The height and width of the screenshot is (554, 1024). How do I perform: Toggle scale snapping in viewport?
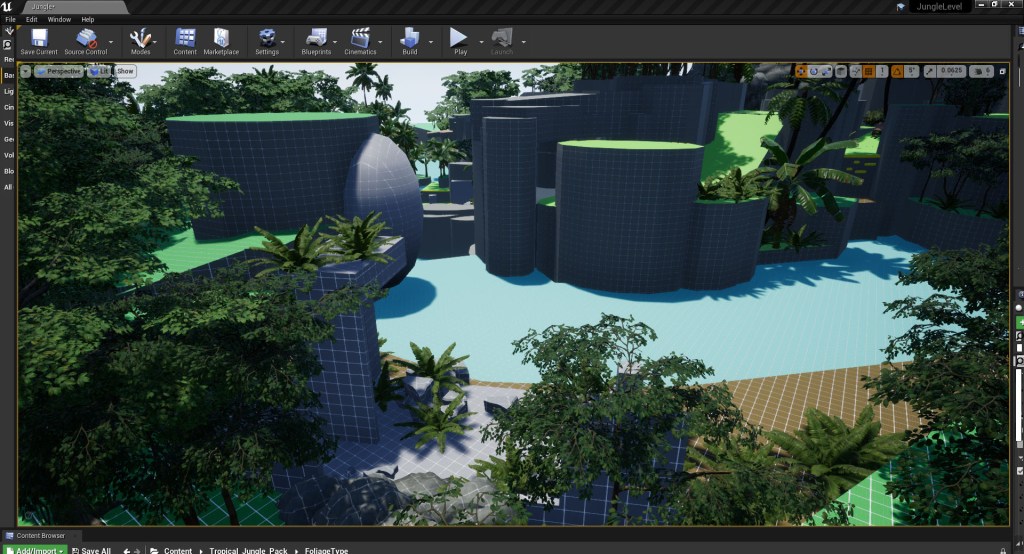tap(930, 71)
